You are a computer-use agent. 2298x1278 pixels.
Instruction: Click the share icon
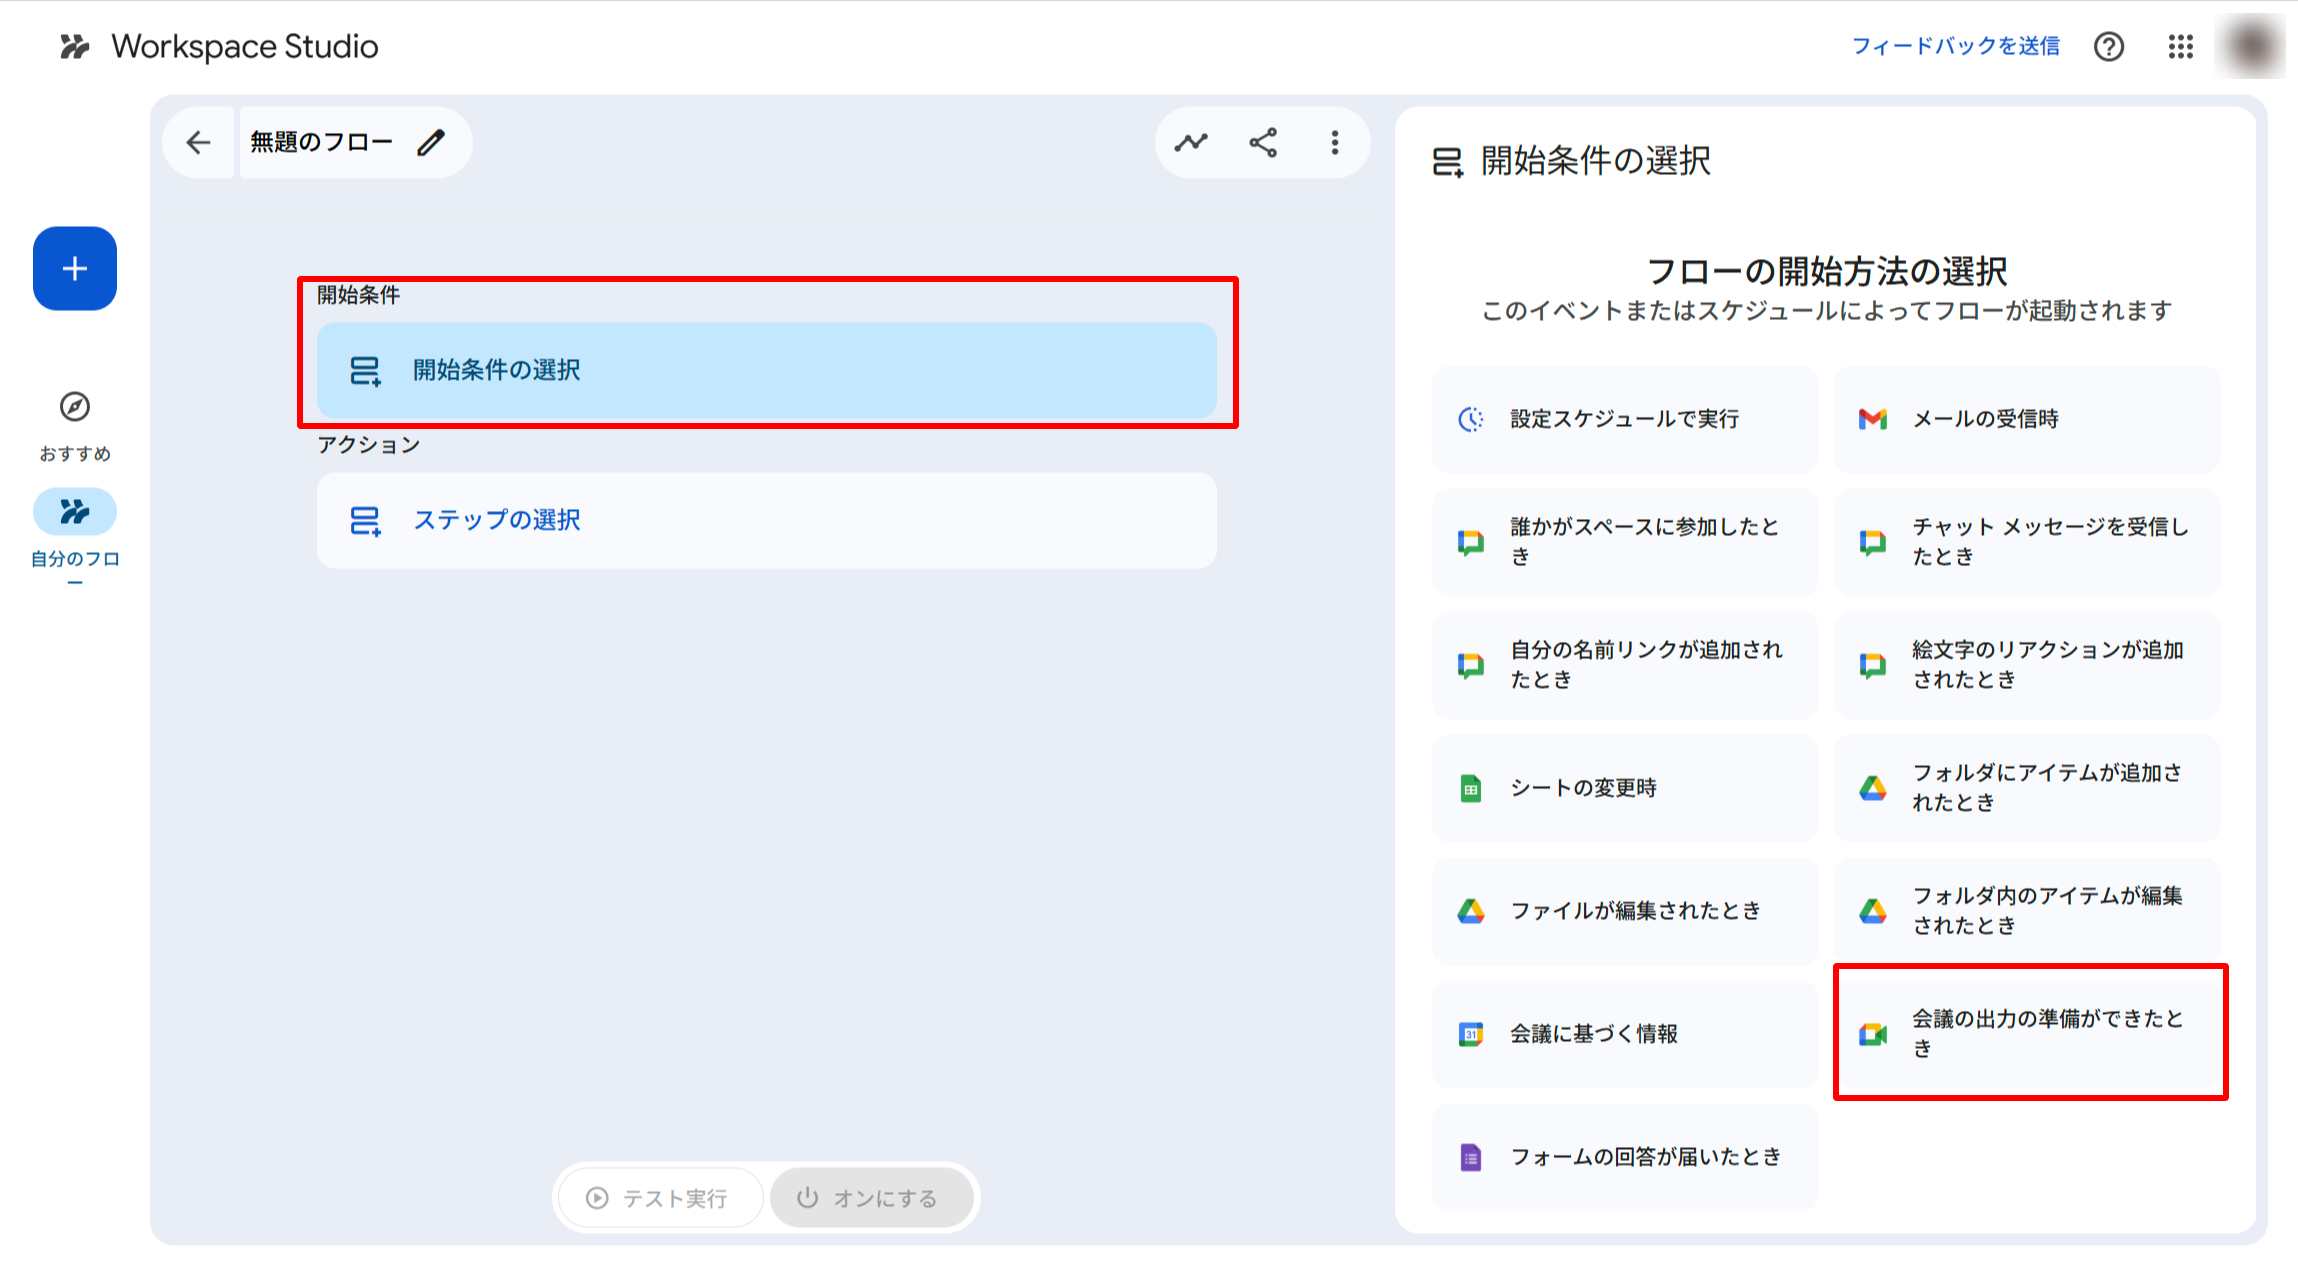[1263, 143]
